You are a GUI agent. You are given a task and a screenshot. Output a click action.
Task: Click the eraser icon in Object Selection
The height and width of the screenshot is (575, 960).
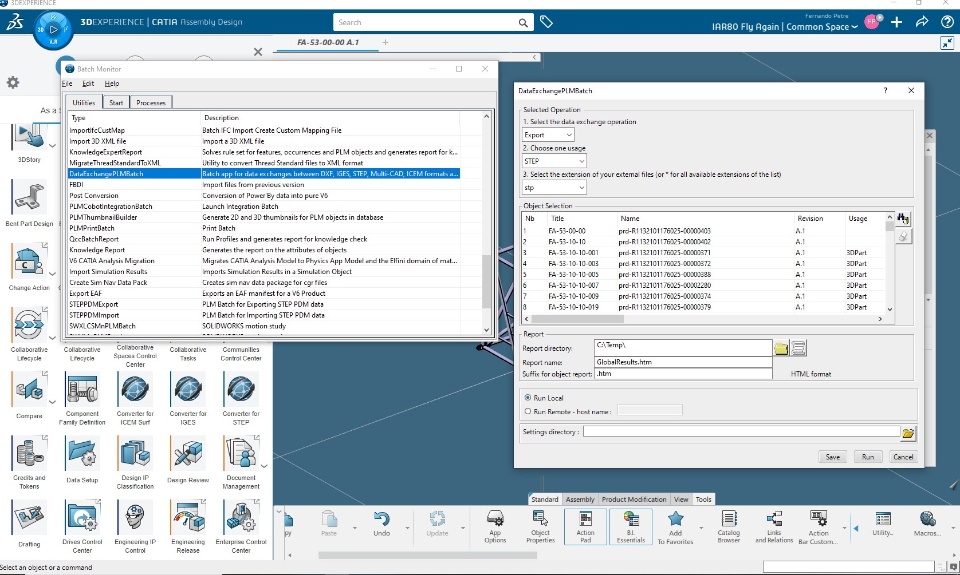coord(903,236)
